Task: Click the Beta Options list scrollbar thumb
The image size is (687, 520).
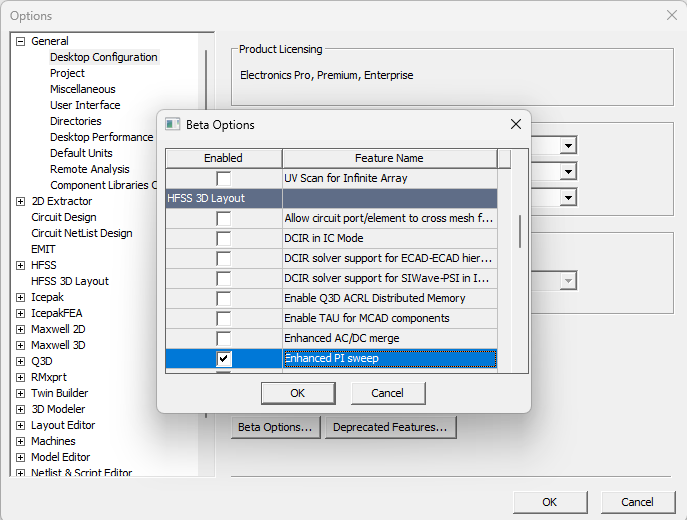Action: click(520, 231)
